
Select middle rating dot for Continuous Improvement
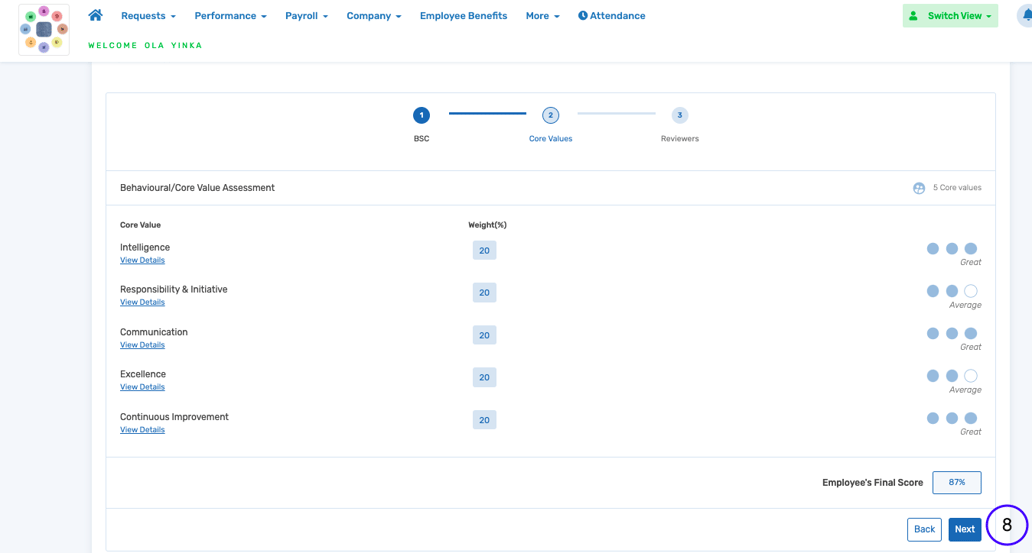point(951,419)
